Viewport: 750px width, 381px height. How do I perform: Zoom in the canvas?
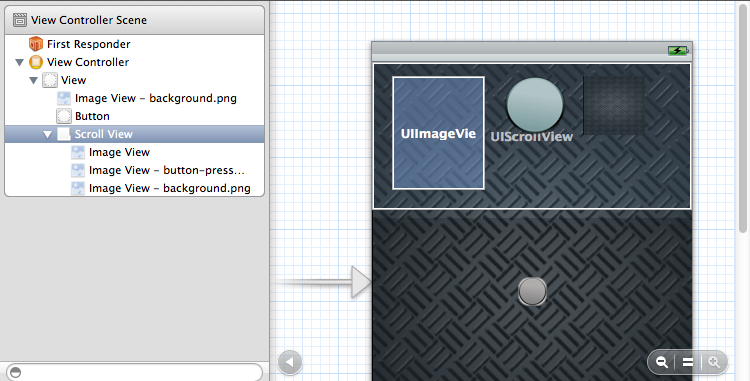[714, 362]
